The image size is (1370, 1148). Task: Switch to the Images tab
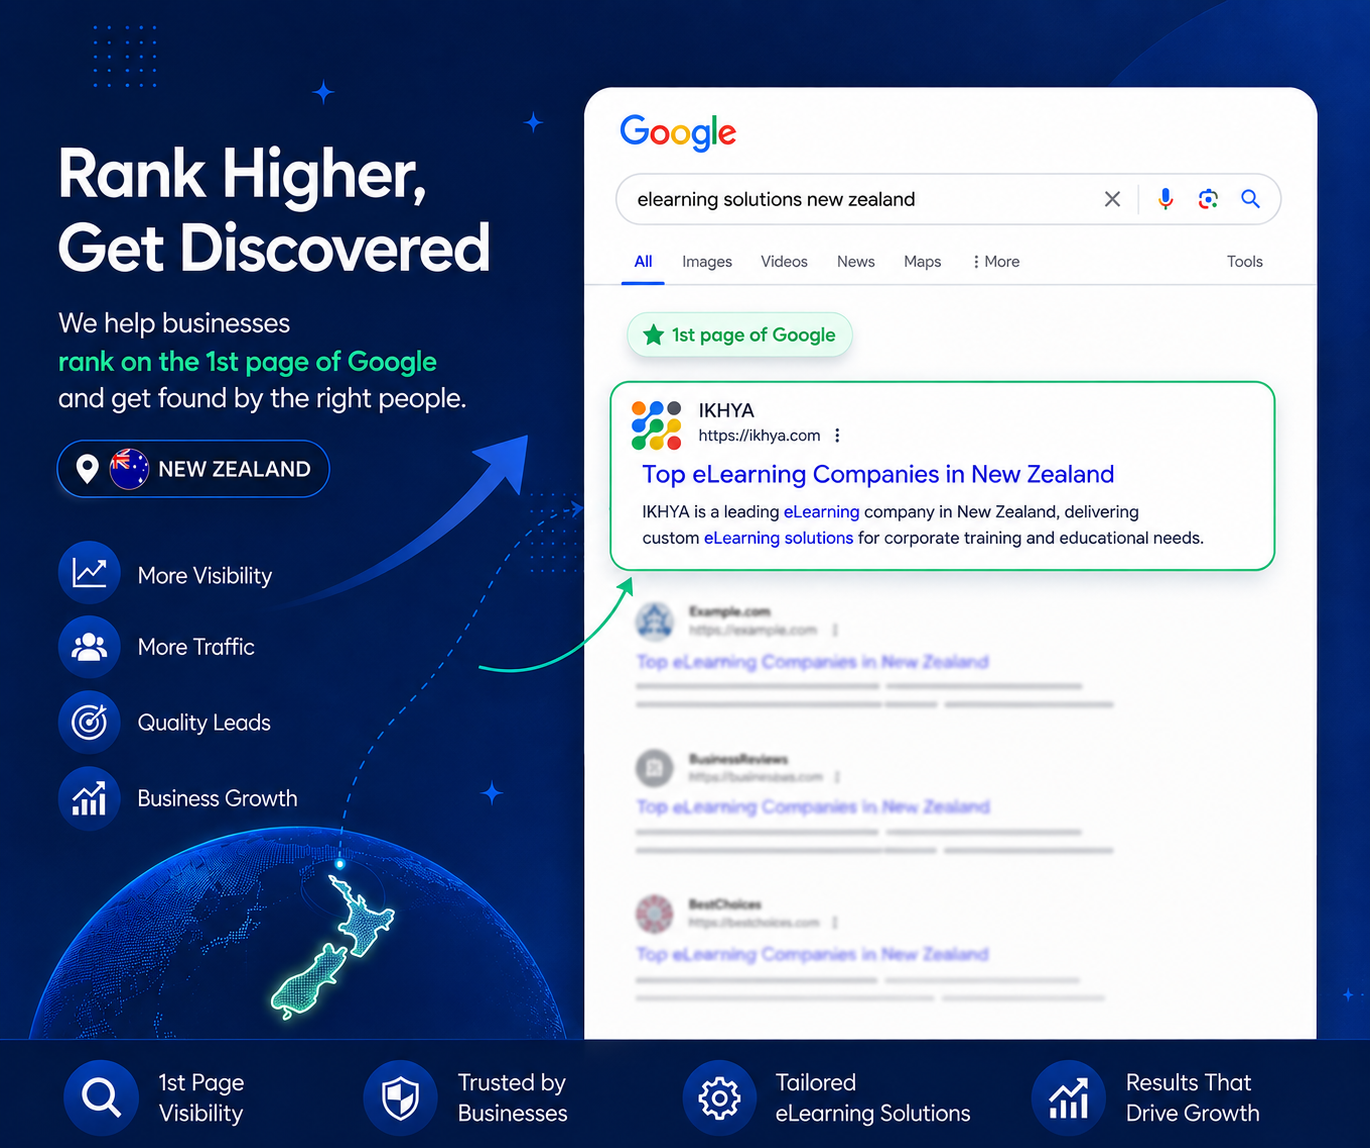pos(707,261)
